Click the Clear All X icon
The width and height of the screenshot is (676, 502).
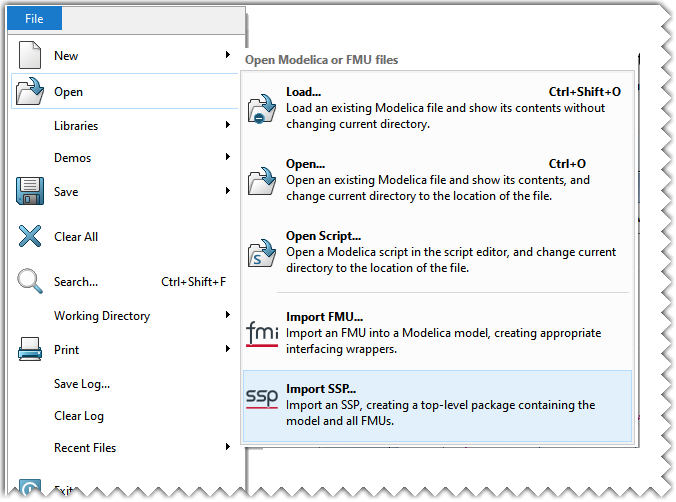pyautogui.click(x=30, y=237)
